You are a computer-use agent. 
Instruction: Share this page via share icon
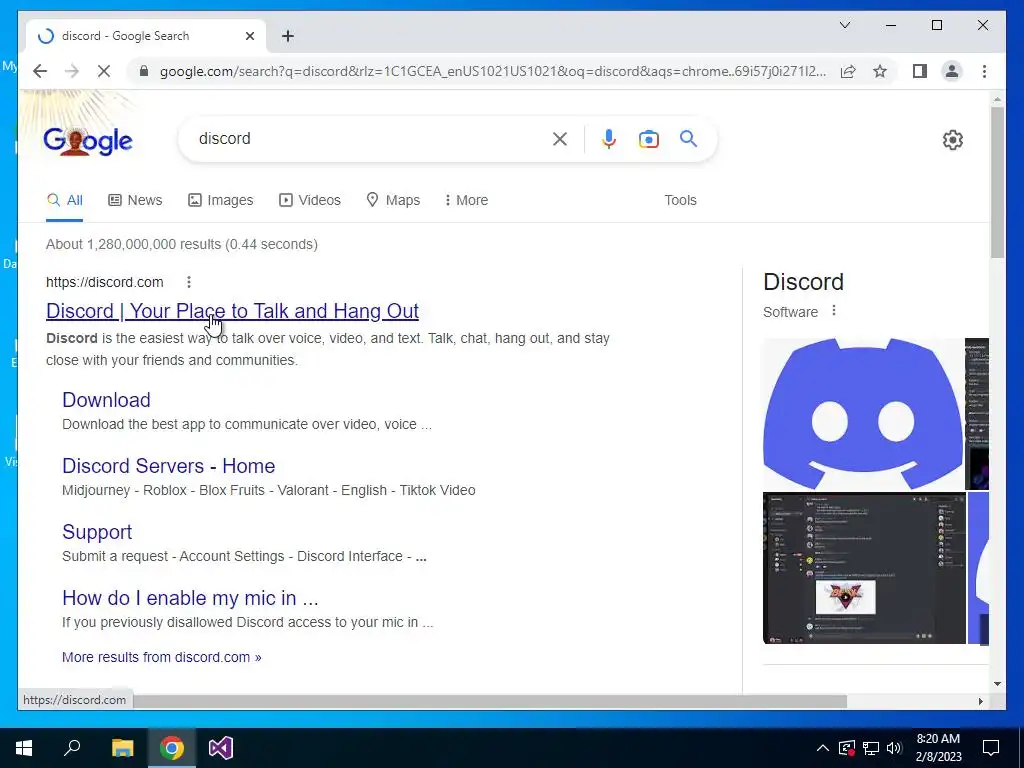click(848, 71)
